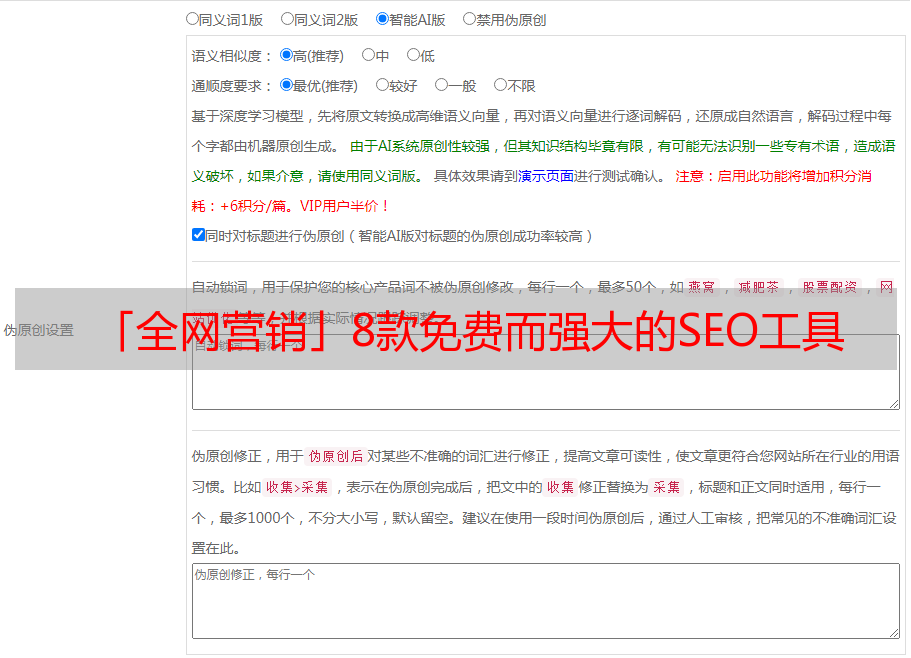Click the 伪原创修正 textarea resize handle
The height and width of the screenshot is (658, 911).
[894, 633]
